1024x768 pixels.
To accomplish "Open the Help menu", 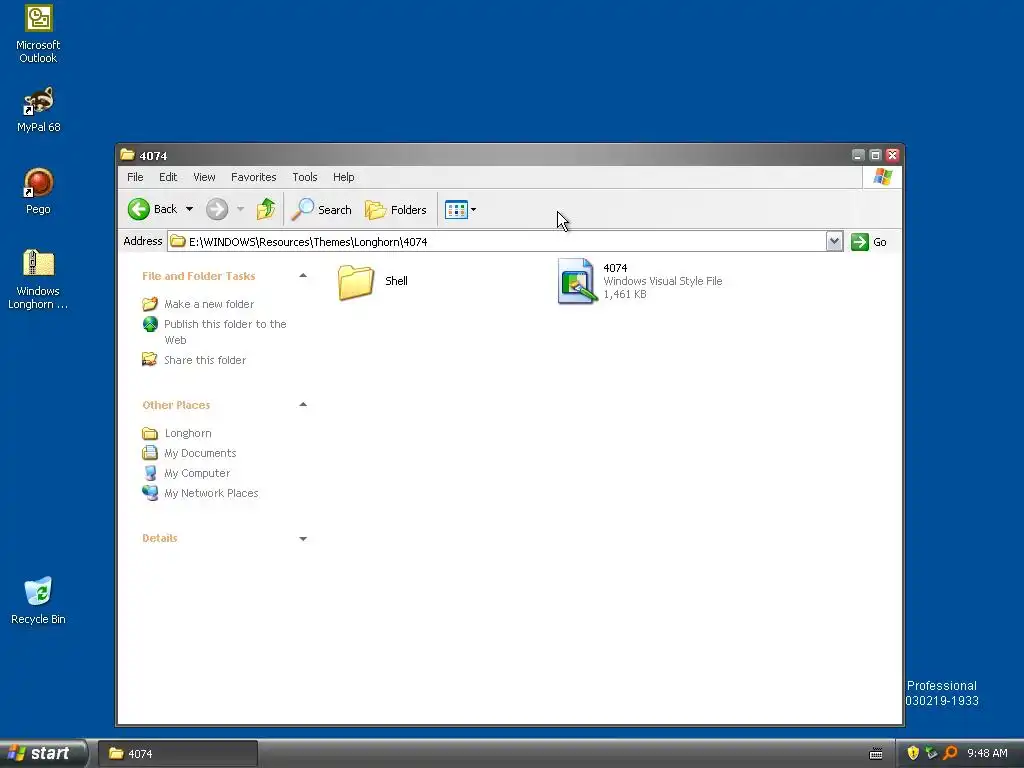I will tap(344, 177).
